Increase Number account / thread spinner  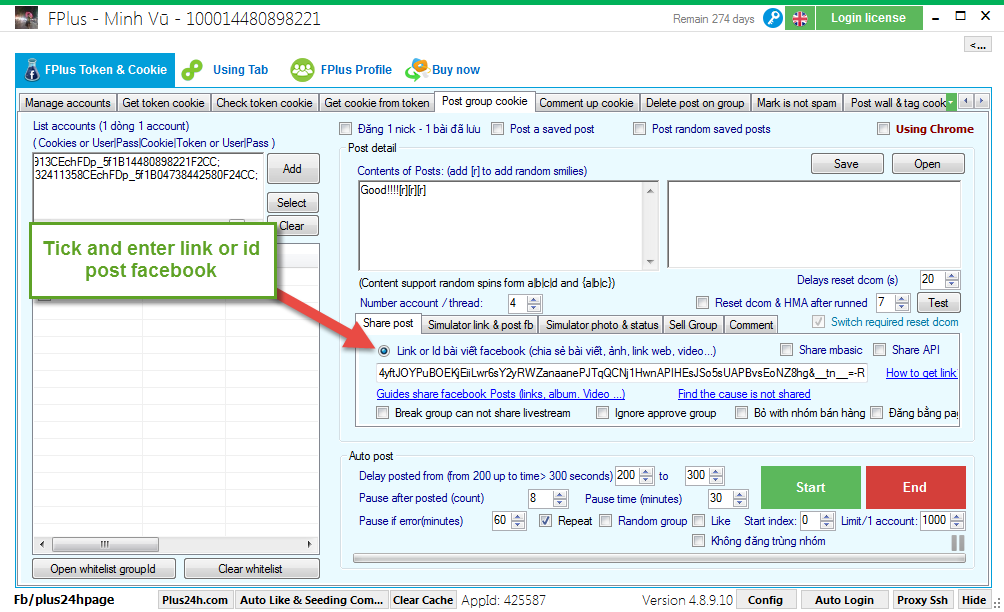pyautogui.click(x=534, y=299)
